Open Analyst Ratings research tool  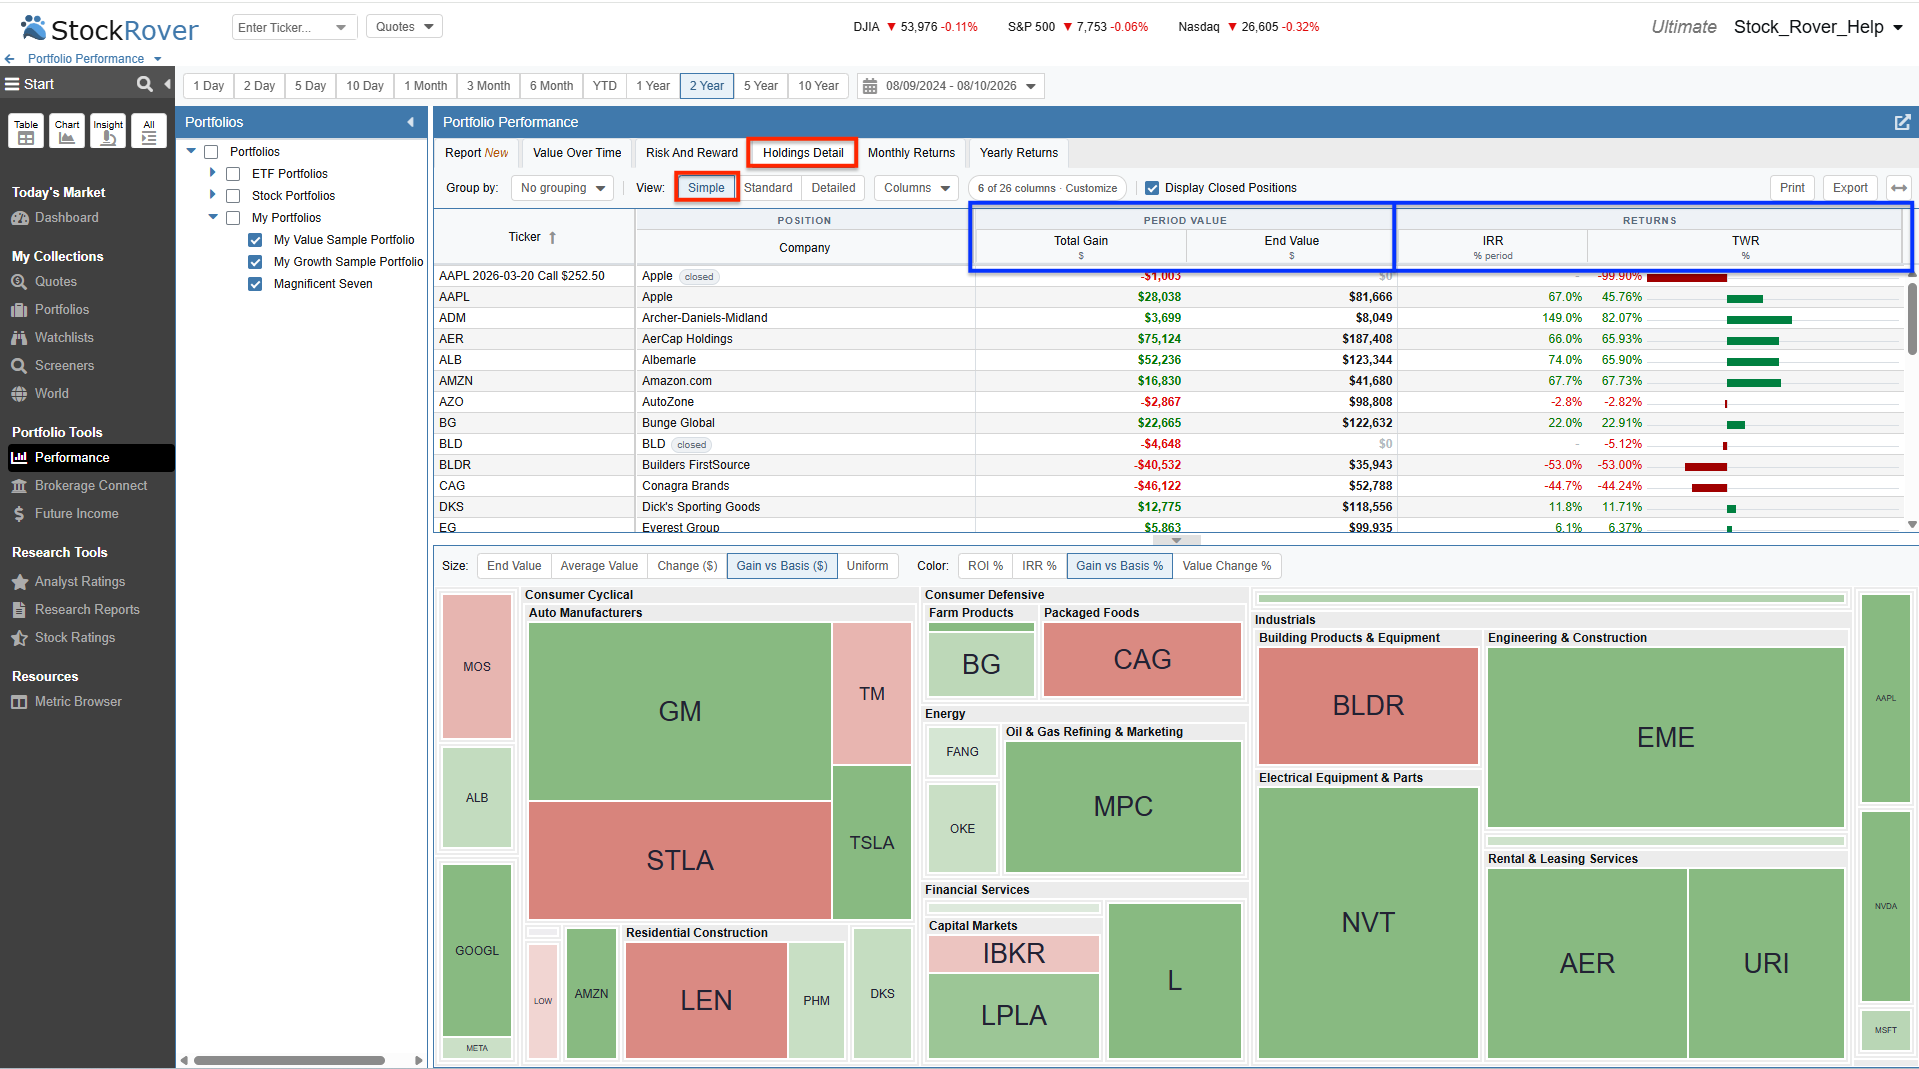(x=79, y=582)
